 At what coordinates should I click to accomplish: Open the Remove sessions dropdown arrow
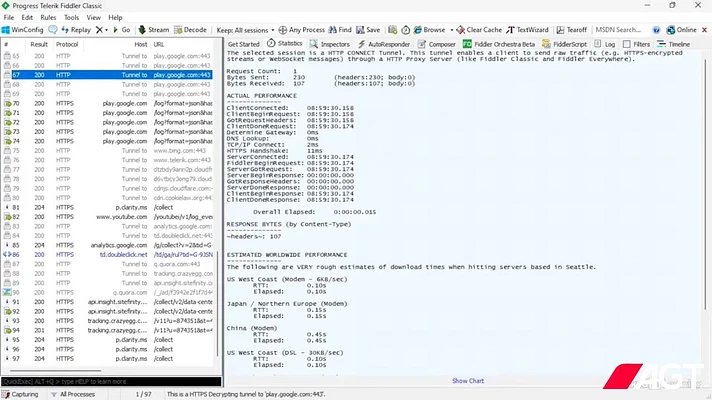(107, 30)
